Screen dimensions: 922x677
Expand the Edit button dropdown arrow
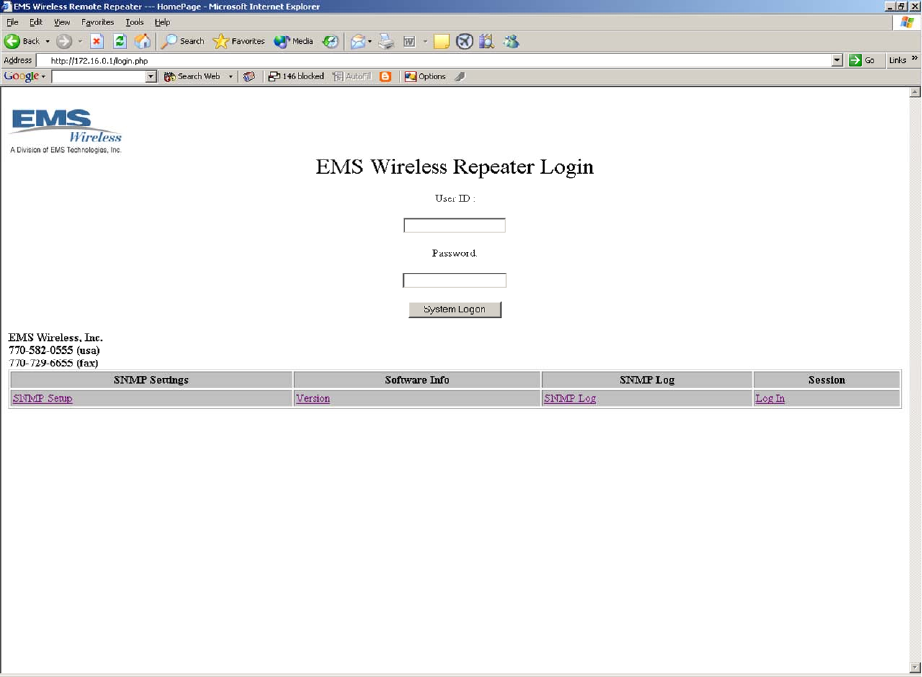pos(425,41)
